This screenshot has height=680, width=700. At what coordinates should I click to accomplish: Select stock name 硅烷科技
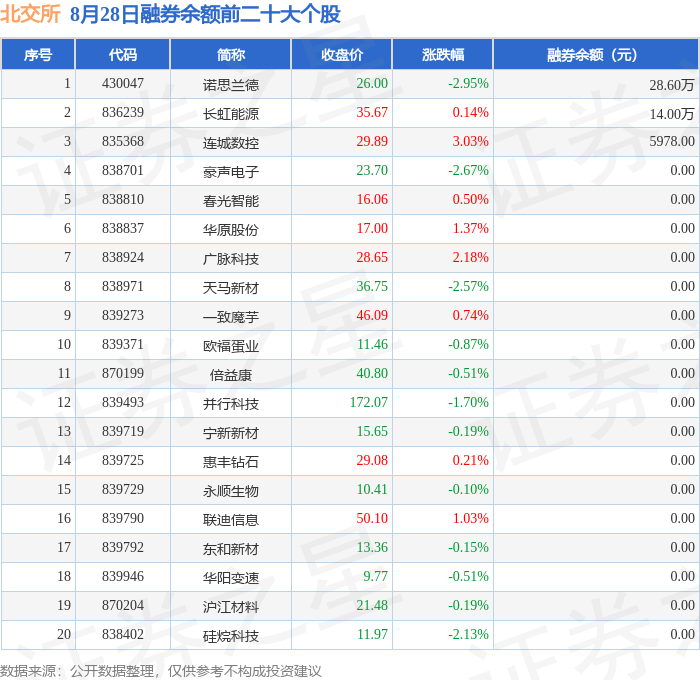231,636
